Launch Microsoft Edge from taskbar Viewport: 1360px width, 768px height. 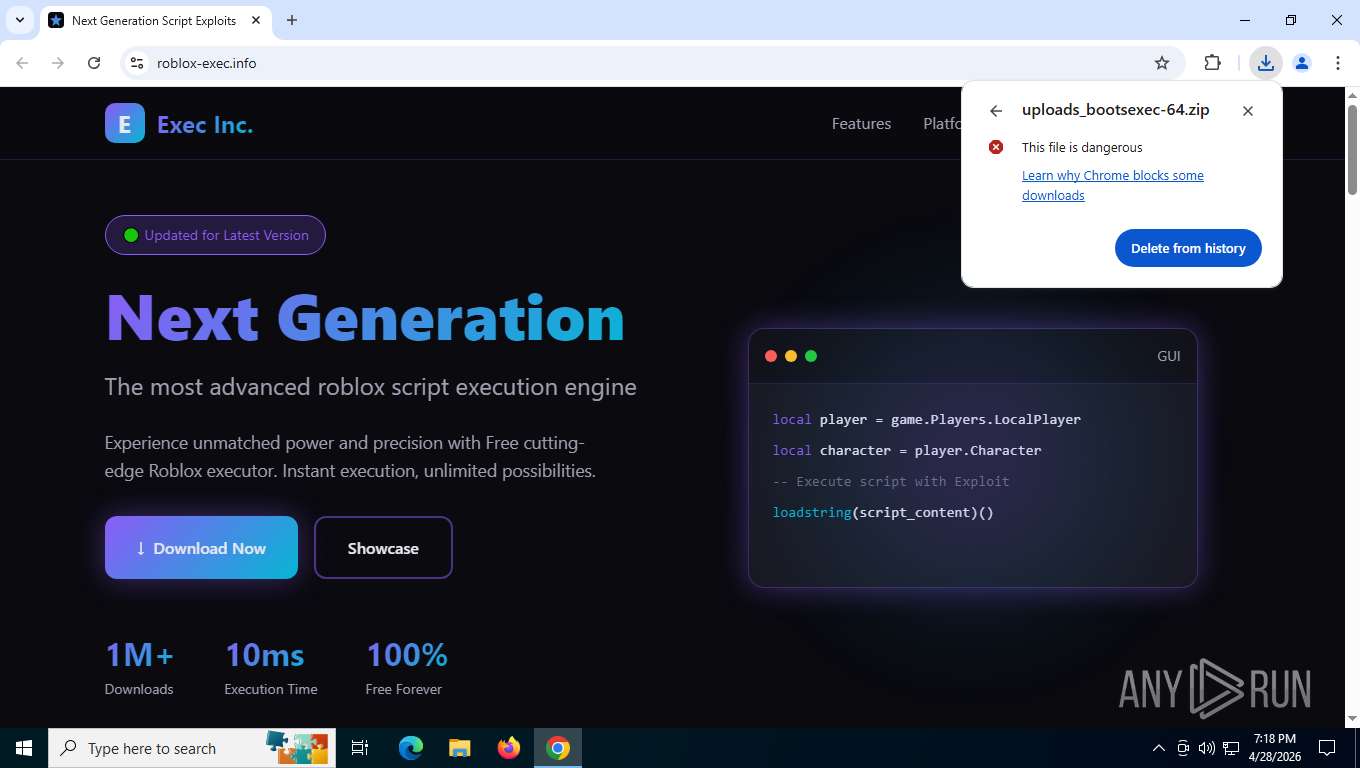pyautogui.click(x=411, y=748)
